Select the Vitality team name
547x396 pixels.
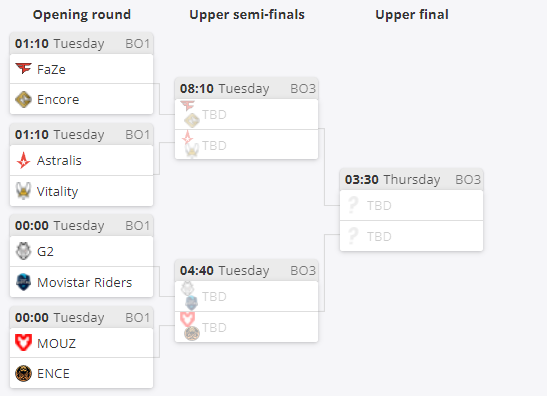click(58, 191)
